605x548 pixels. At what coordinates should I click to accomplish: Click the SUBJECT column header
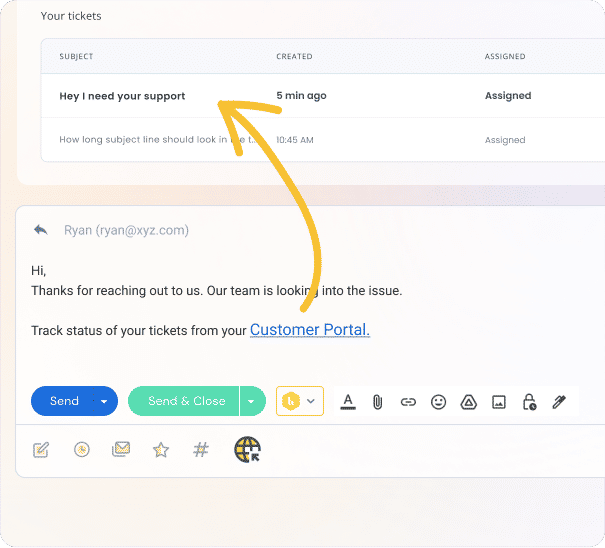click(x=76, y=56)
